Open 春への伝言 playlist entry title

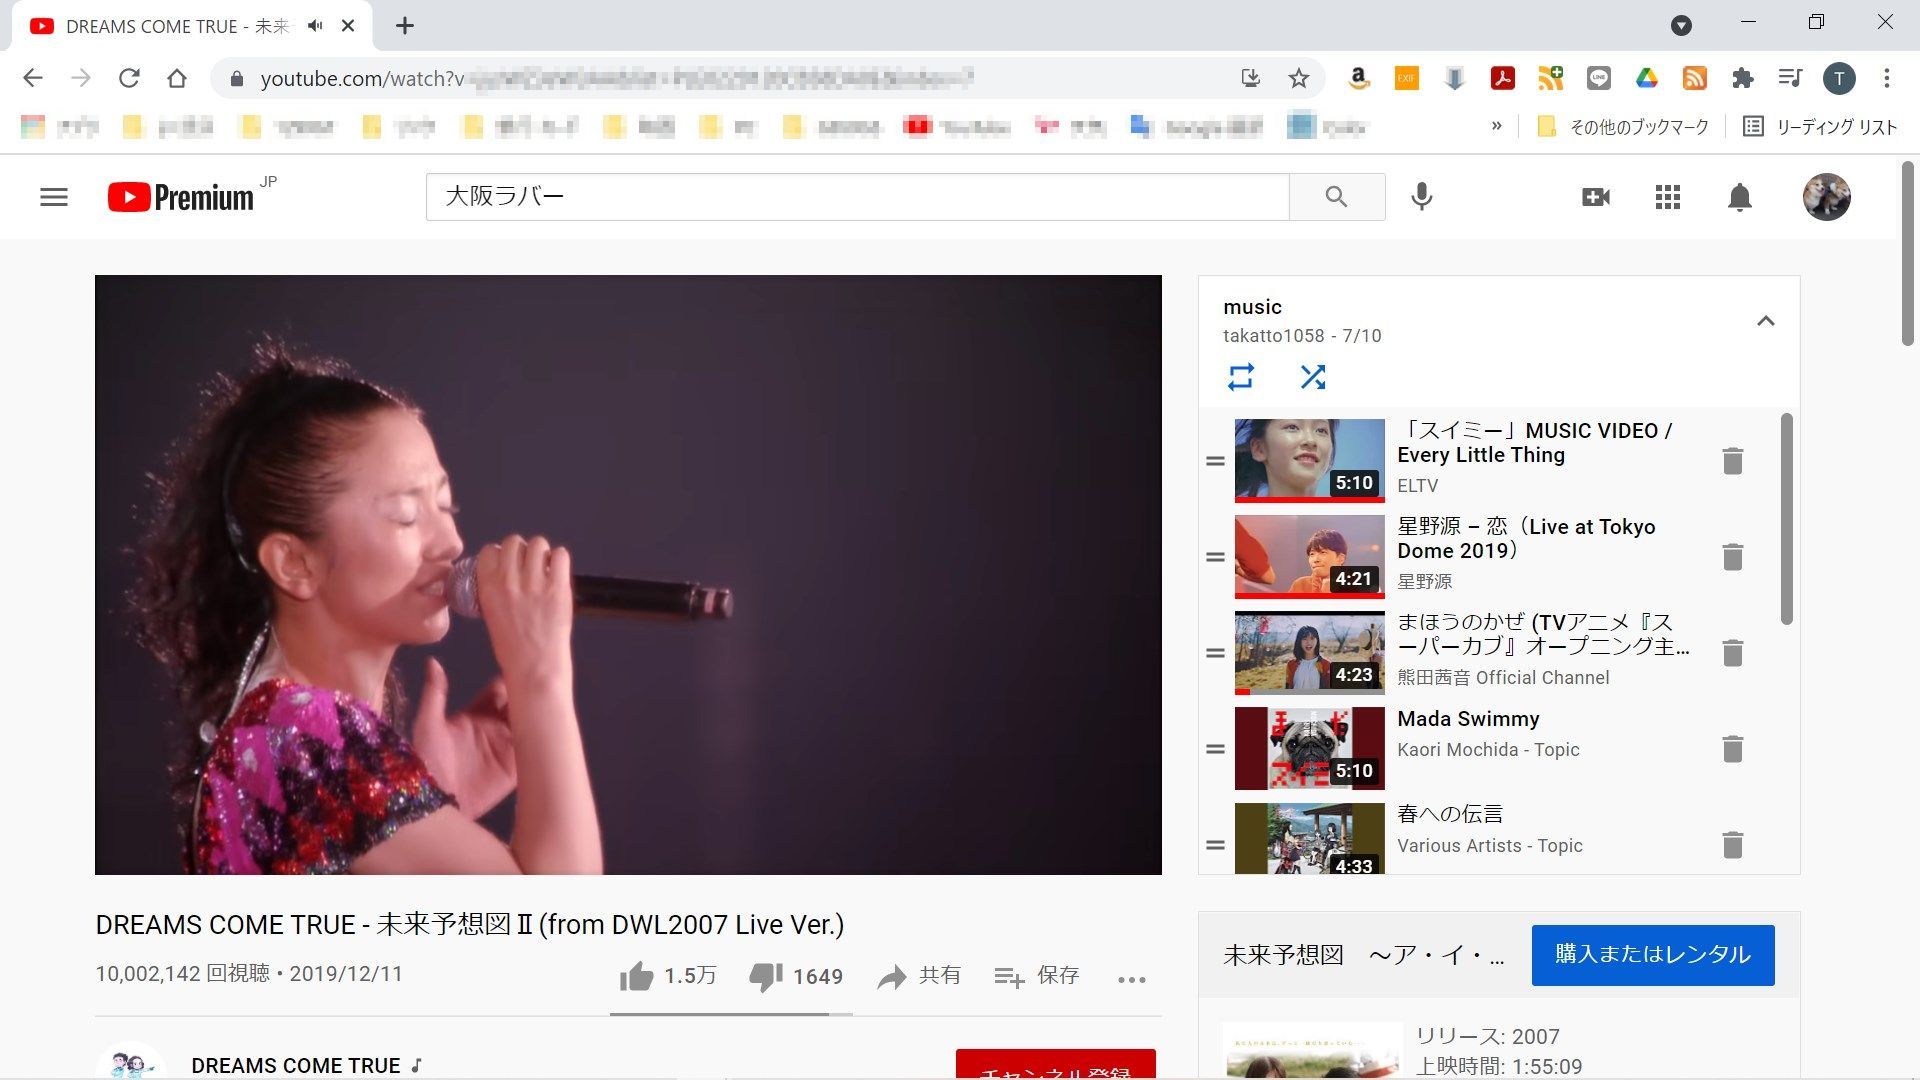pos(1450,814)
